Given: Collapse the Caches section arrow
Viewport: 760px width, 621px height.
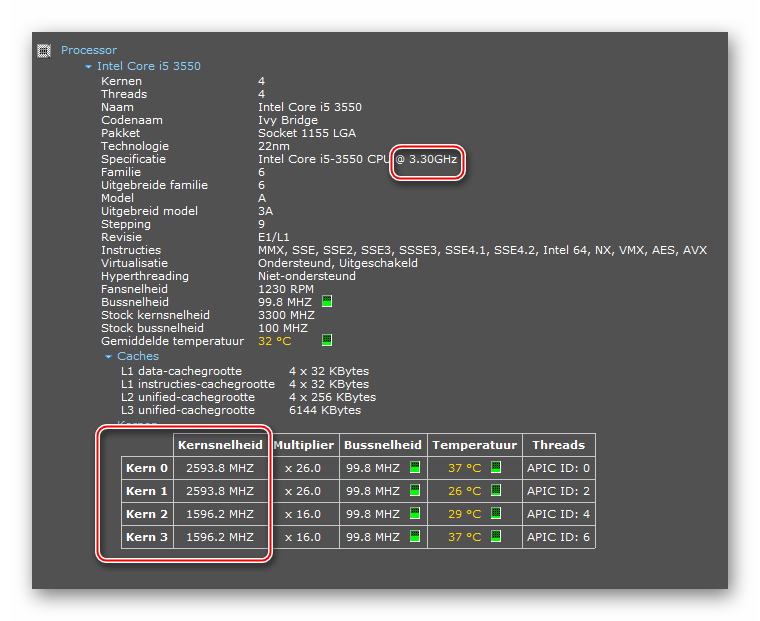Looking at the screenshot, I should coord(108,356).
